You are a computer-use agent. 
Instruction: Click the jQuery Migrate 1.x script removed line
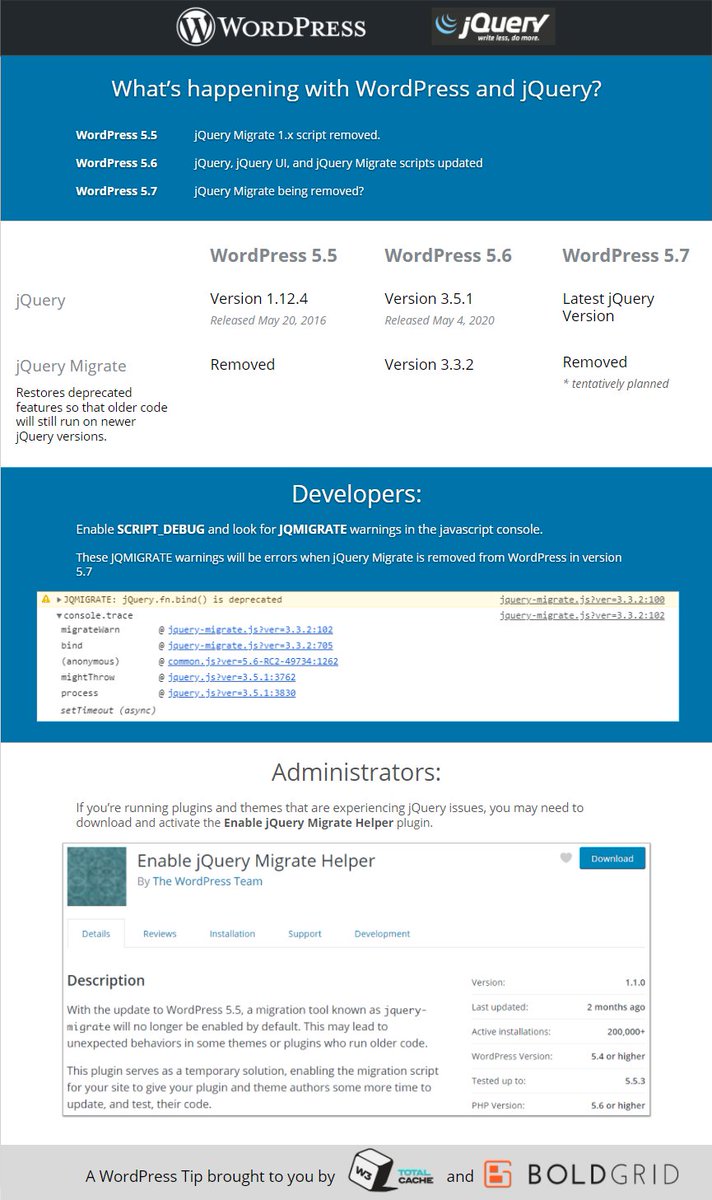click(x=287, y=135)
